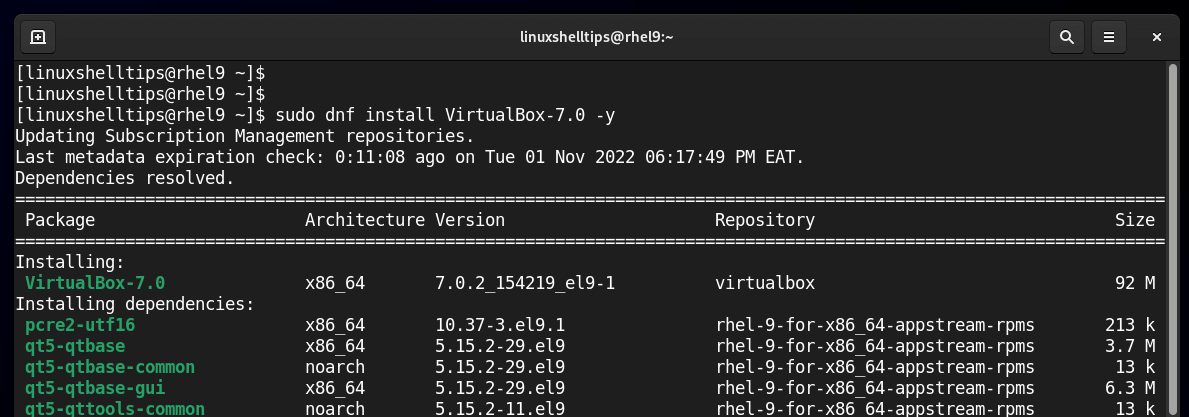Viewport: 1189px width, 417px height.
Task: Click the terminal vertical scrollbar
Action: (1173, 240)
